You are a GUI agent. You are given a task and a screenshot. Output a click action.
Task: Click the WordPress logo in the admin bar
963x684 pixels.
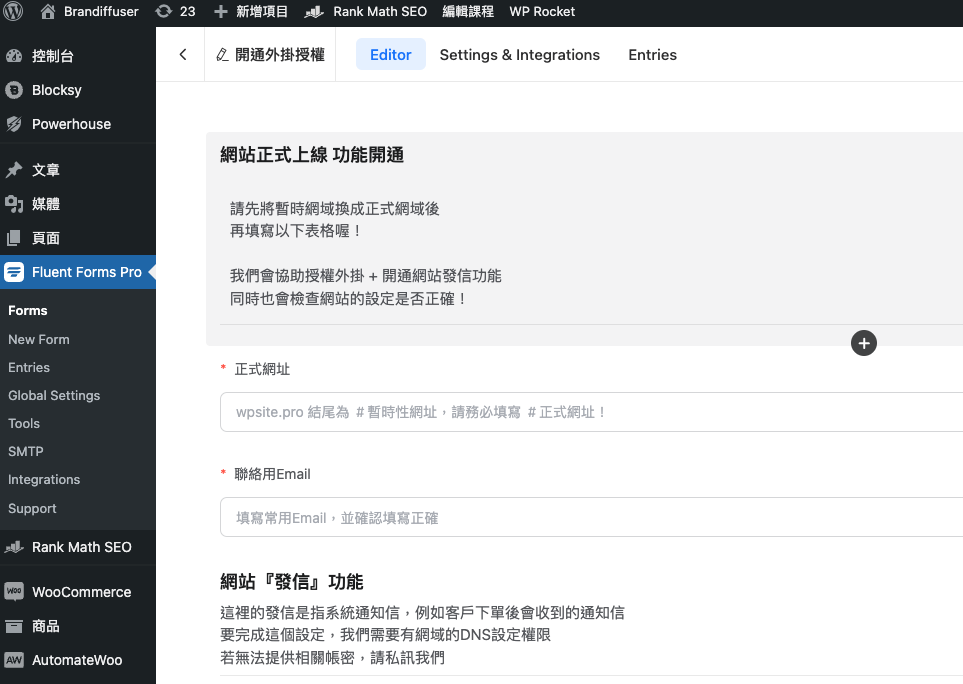point(11,12)
